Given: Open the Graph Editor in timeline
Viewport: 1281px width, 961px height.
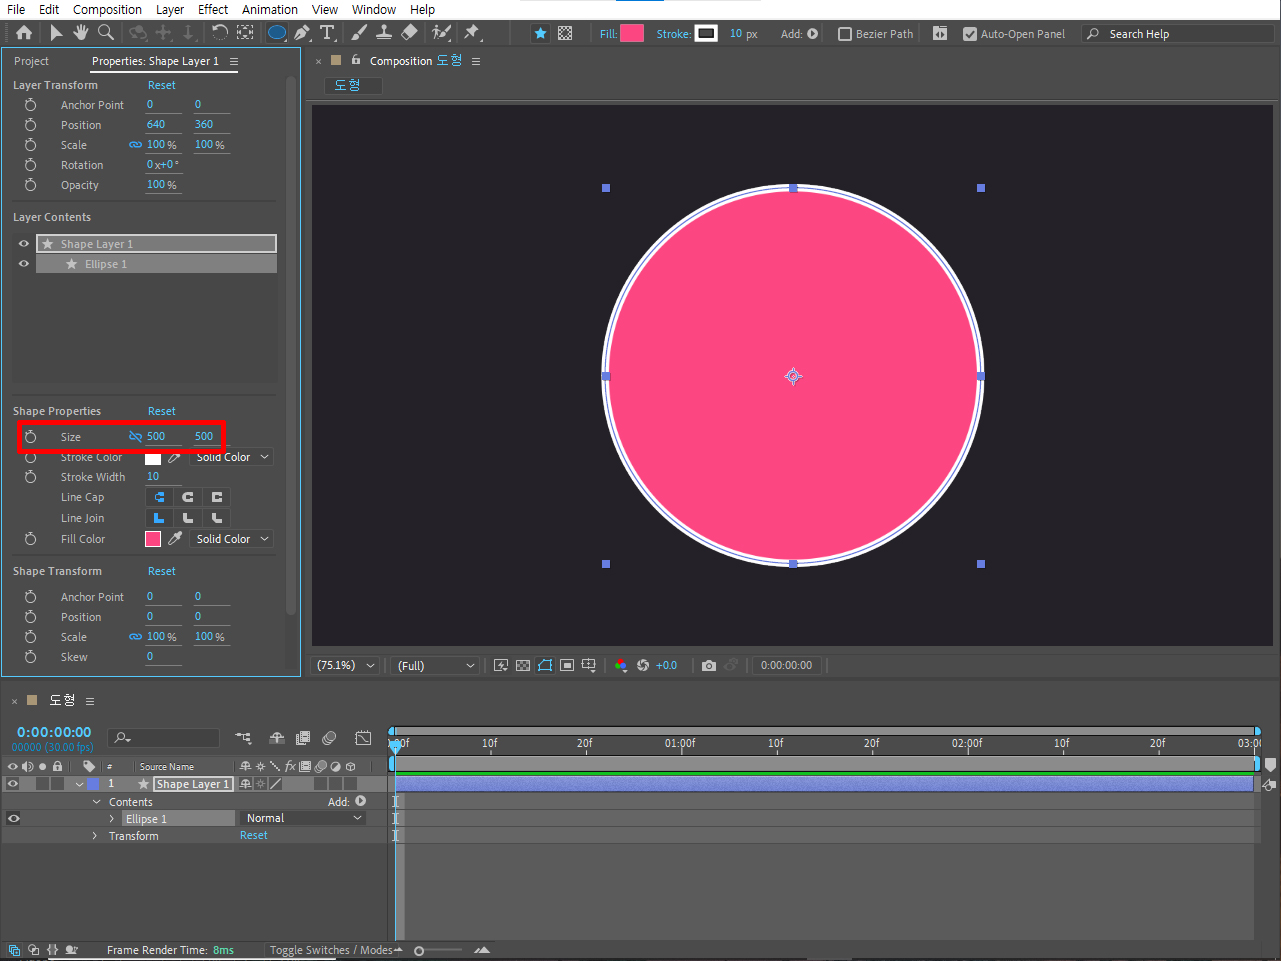Looking at the screenshot, I should (x=363, y=738).
